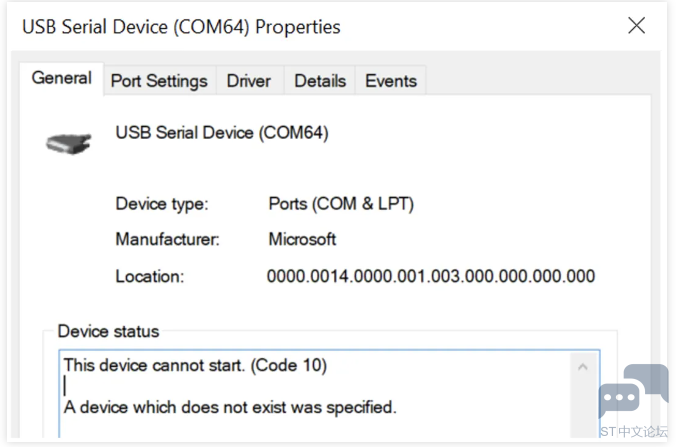Open the Port Settings tab
Screen dimensions: 677x447
159,81
